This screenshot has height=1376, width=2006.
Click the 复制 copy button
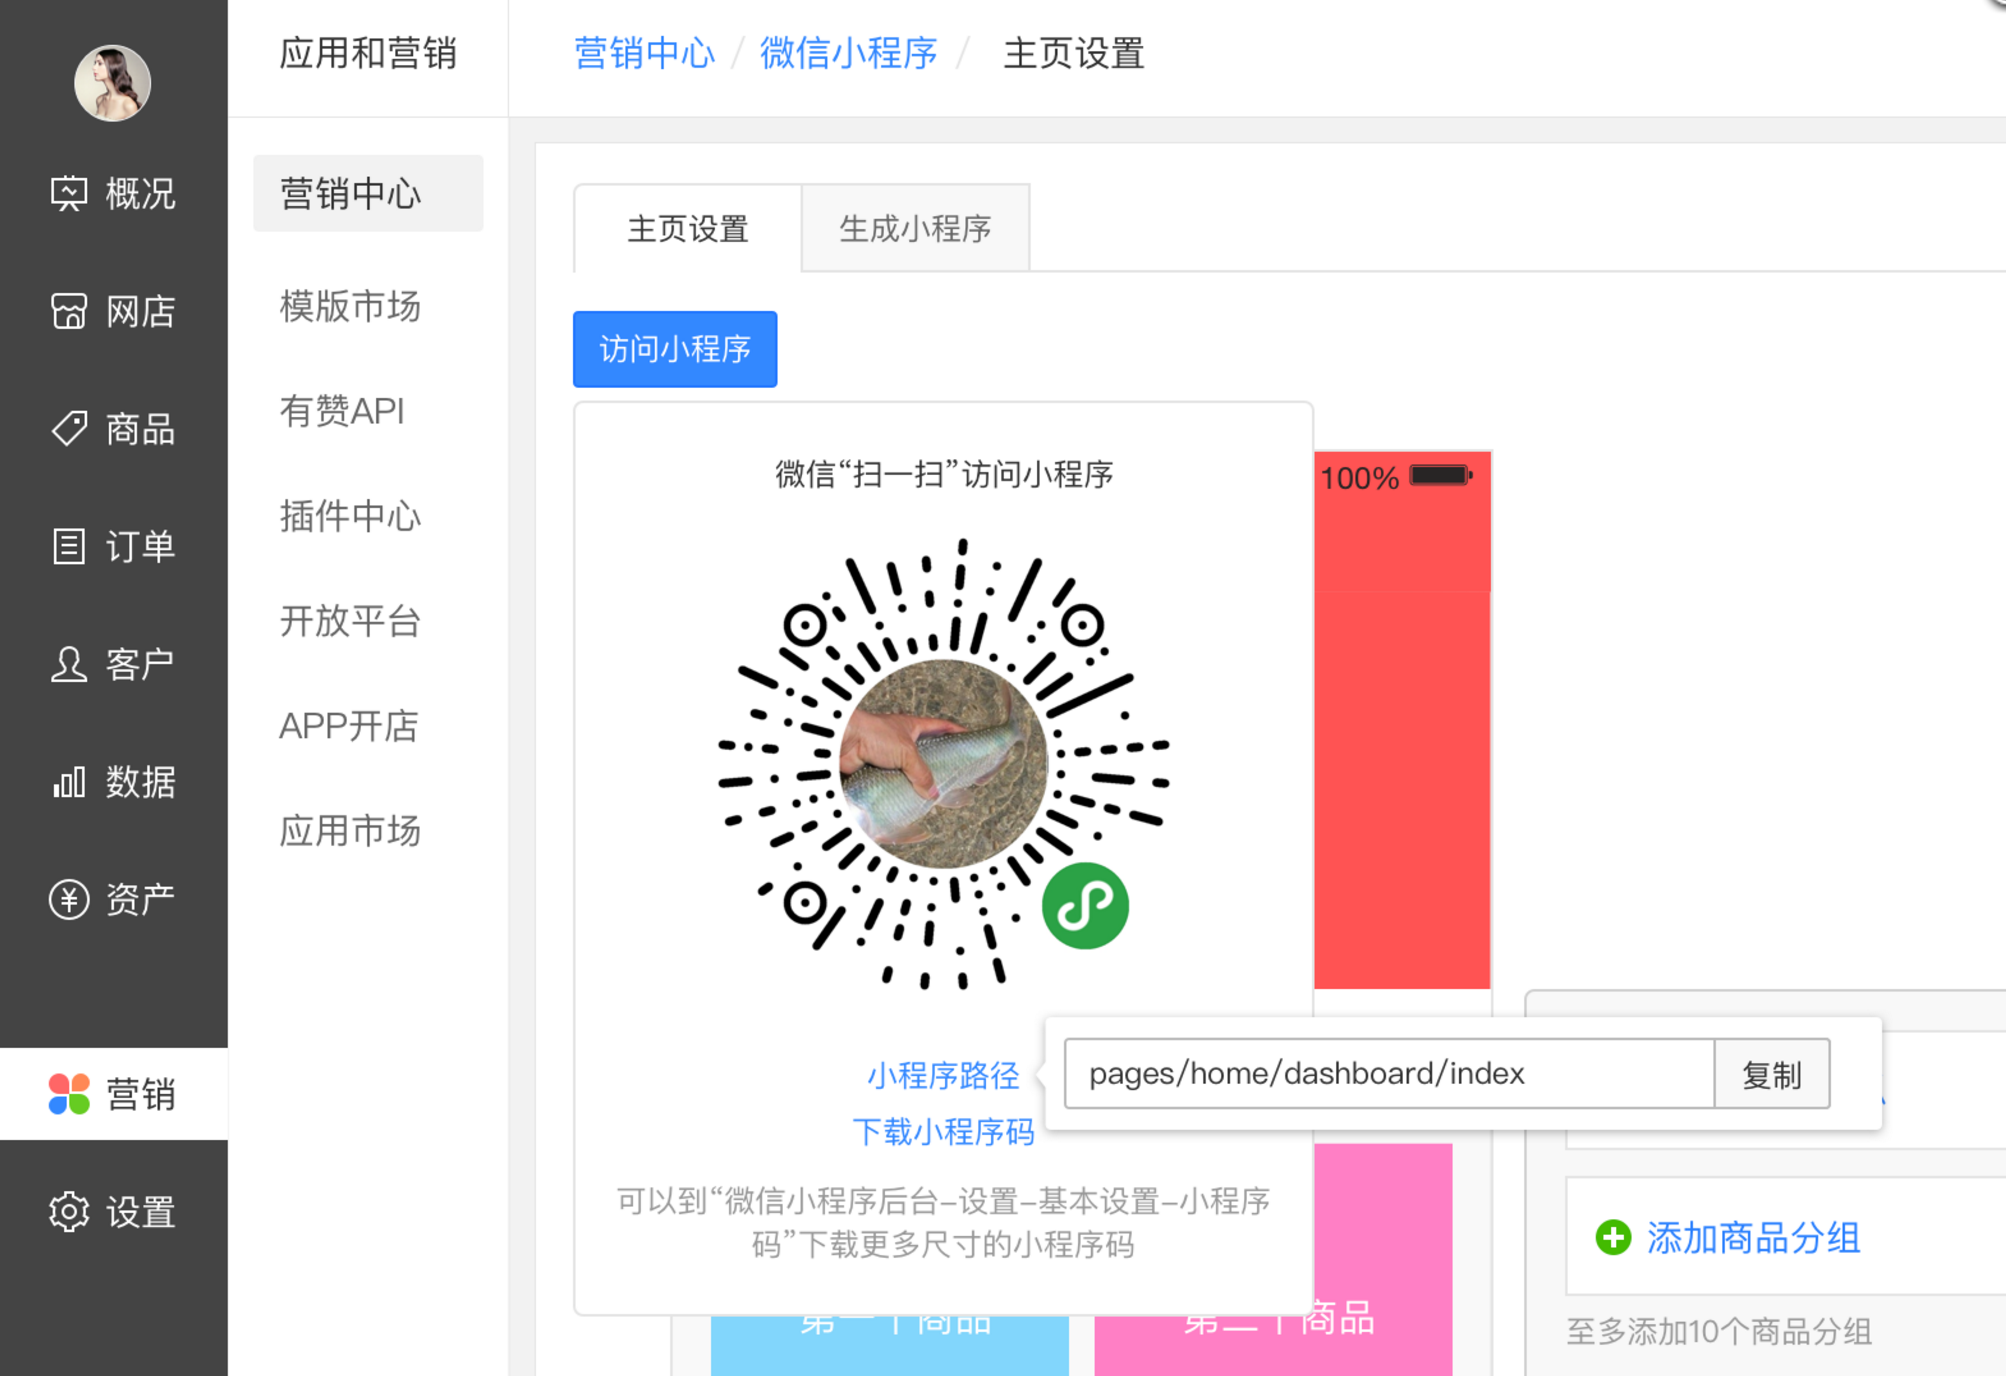1772,1074
